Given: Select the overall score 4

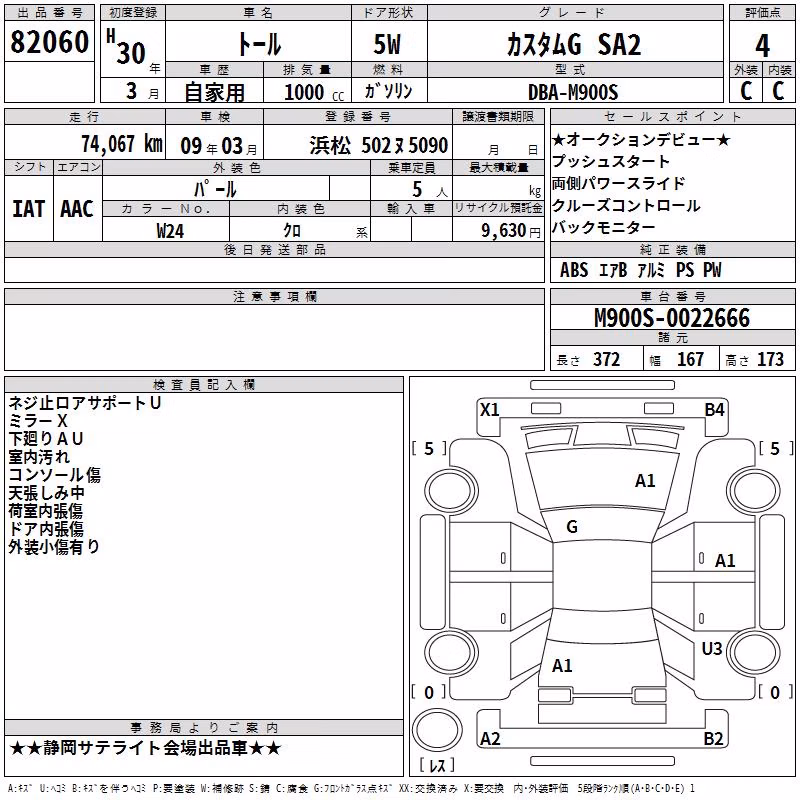Looking at the screenshot, I should (762, 45).
